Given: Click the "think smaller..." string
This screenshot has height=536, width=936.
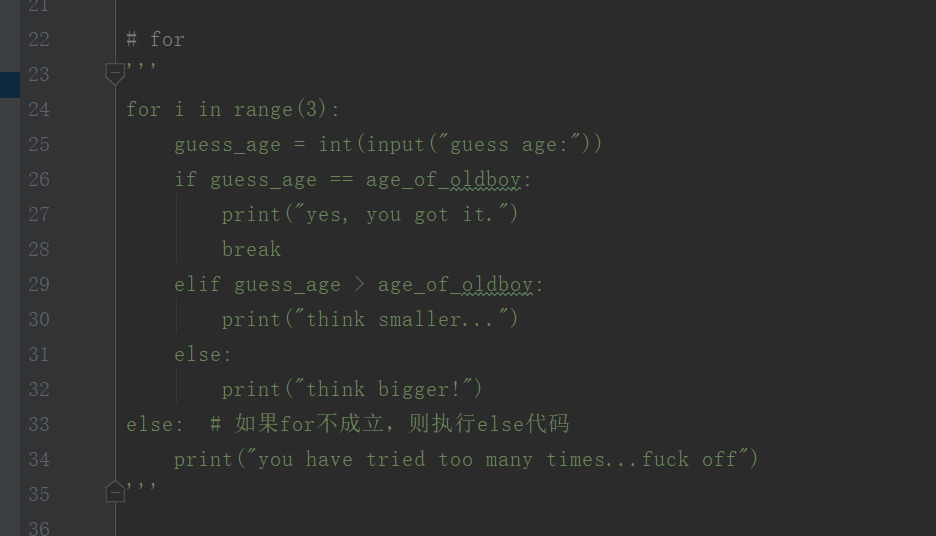Looking at the screenshot, I should (x=402, y=319).
